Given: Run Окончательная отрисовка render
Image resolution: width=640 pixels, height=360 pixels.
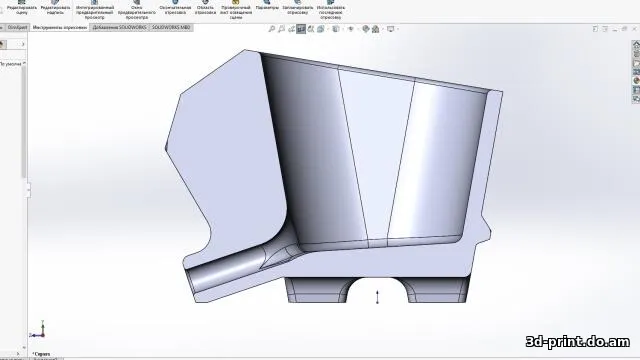Looking at the screenshot, I should click(175, 8).
